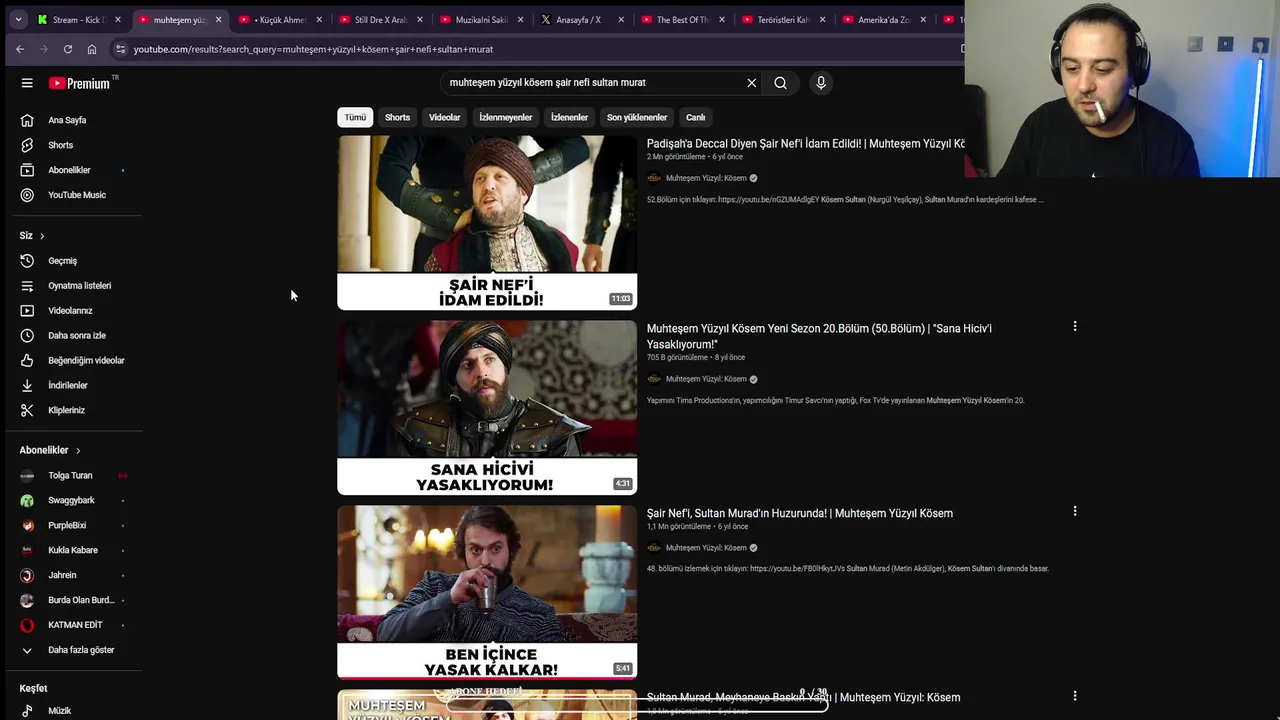The height and width of the screenshot is (720, 1280).
Task: Switch to Stream - Kick browser tab
Action: coord(79,20)
